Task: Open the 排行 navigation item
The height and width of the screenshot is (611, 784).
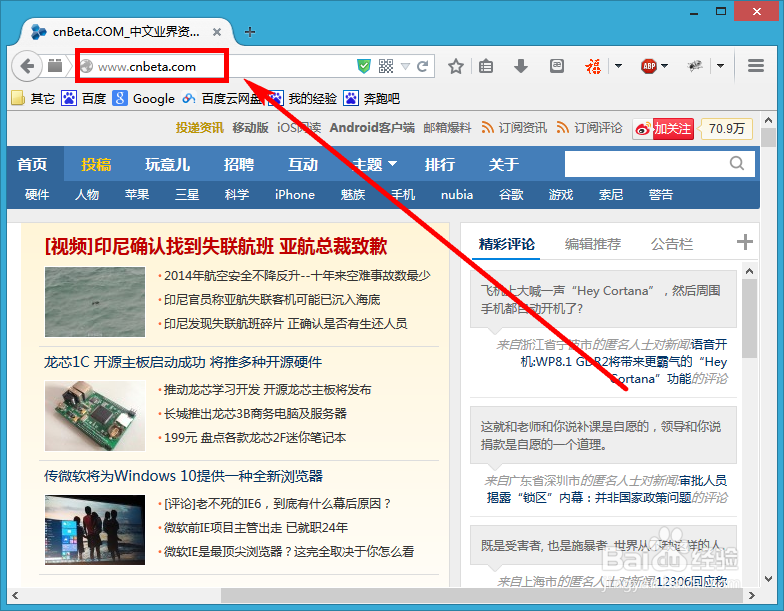Action: tap(440, 164)
